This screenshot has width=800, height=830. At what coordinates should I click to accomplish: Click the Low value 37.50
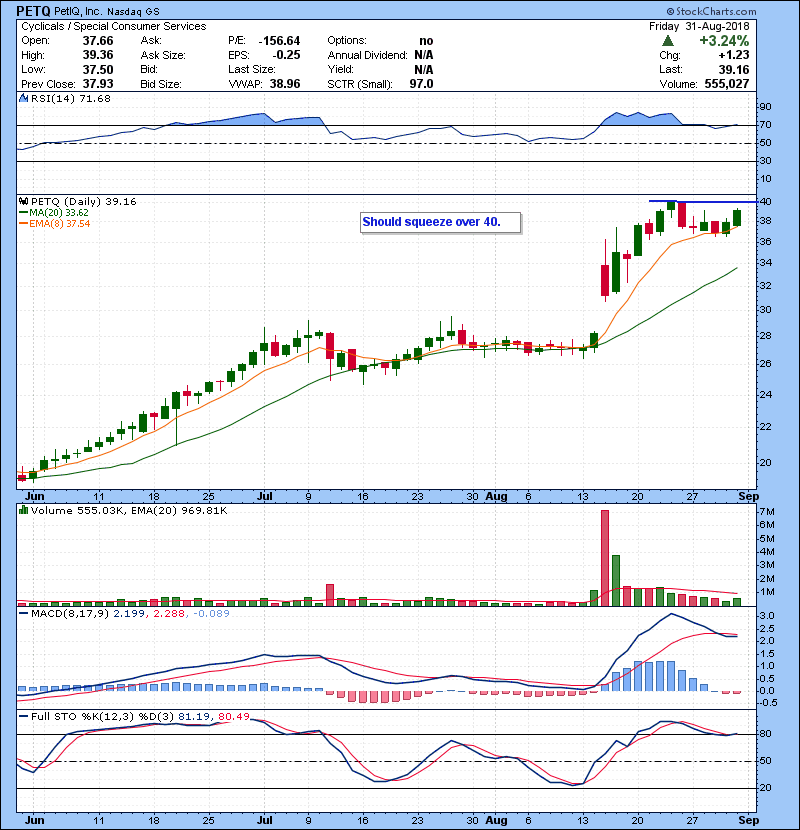tap(98, 69)
